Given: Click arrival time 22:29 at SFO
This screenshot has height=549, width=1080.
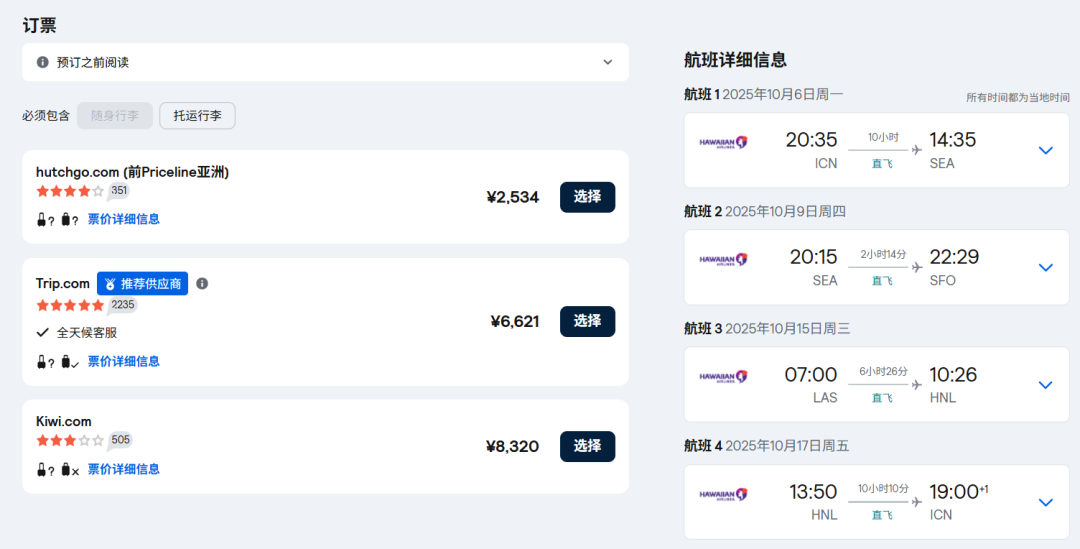Looking at the screenshot, I should pyautogui.click(x=954, y=257).
